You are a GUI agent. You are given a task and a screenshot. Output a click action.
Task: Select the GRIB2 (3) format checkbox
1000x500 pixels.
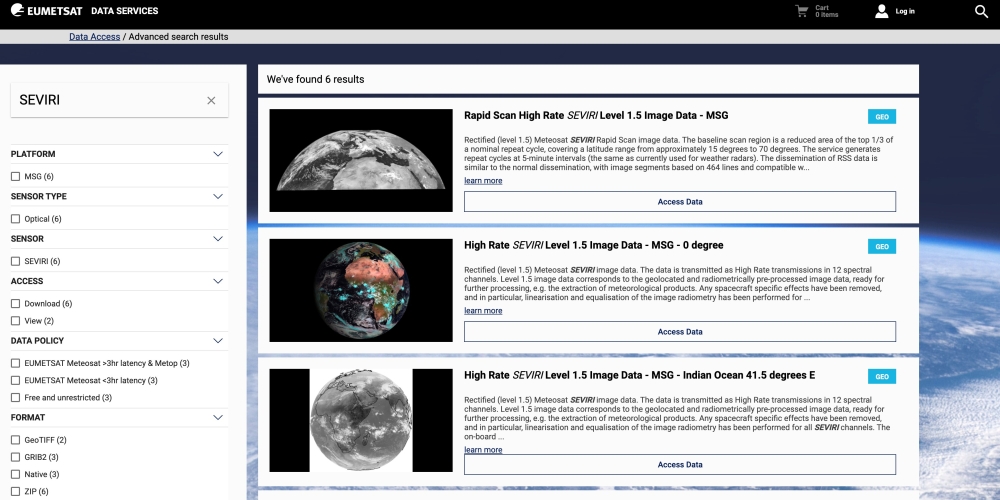[15, 457]
